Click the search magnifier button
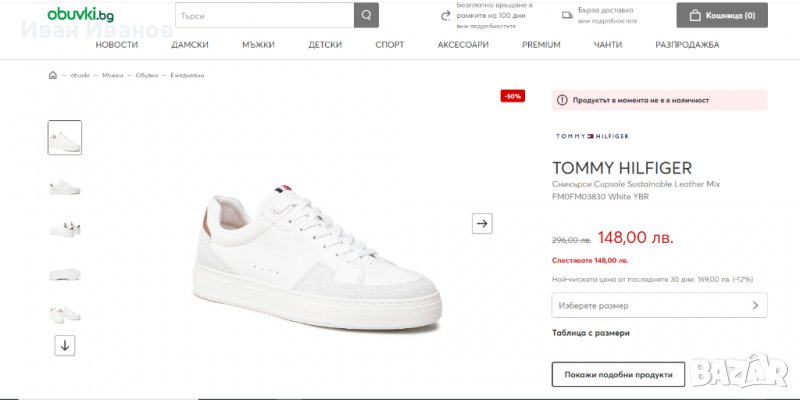Viewport: 800px width, 400px height. [x=367, y=15]
